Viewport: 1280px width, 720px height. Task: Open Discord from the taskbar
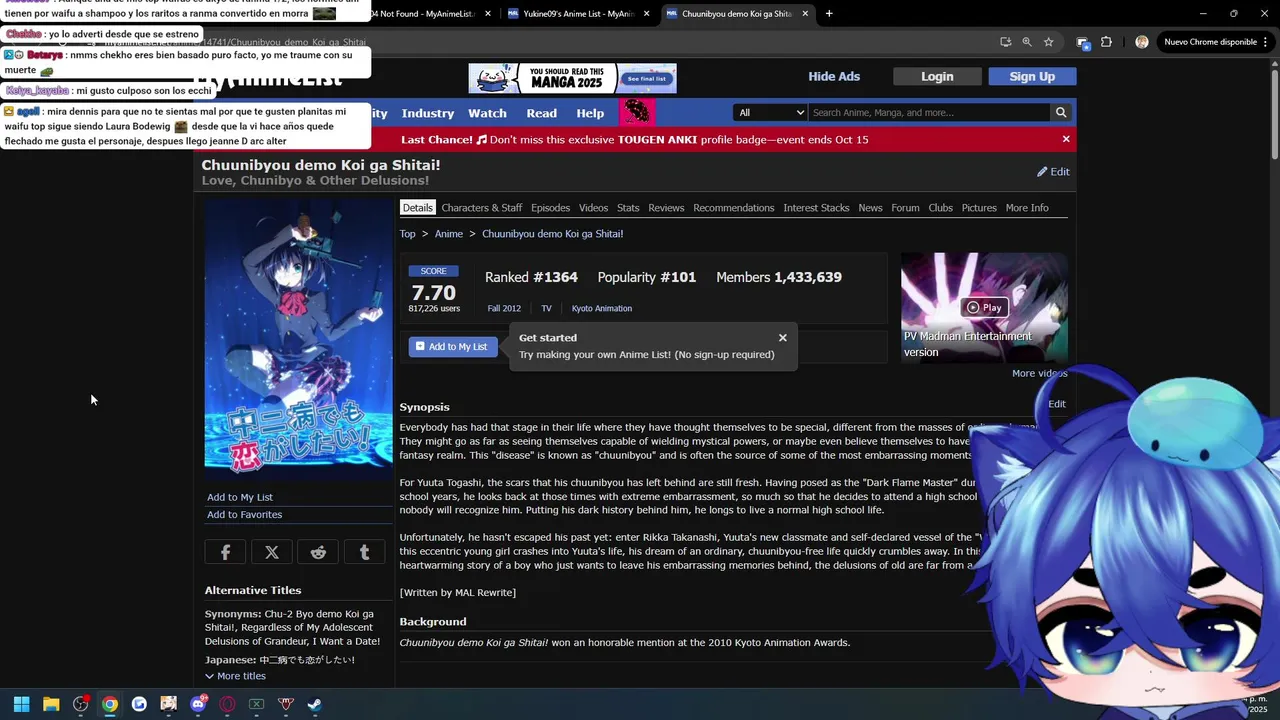click(198, 704)
